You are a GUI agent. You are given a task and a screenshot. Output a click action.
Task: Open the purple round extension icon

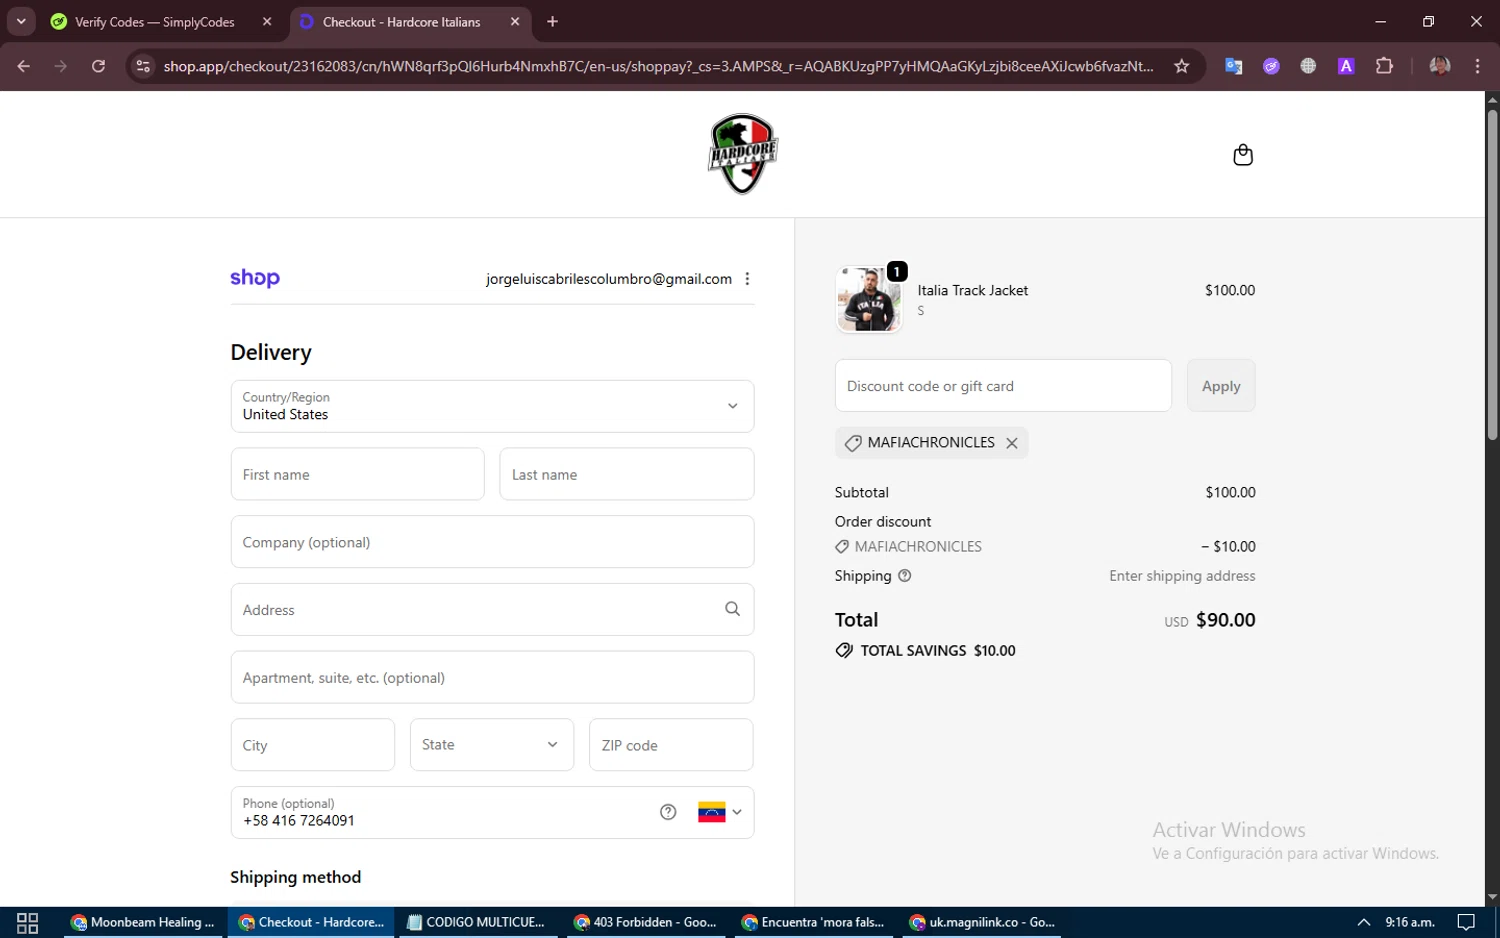[x=1271, y=66]
